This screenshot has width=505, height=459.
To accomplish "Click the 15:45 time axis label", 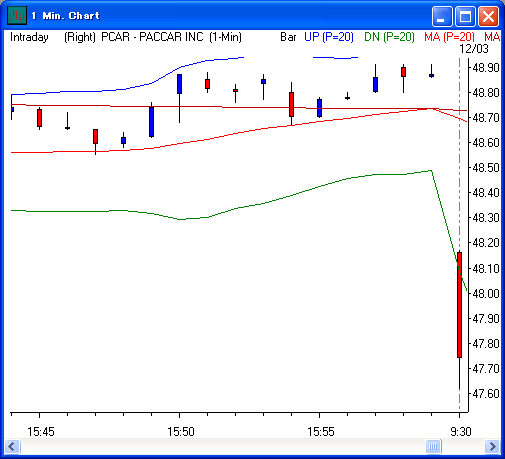I will [x=41, y=432].
